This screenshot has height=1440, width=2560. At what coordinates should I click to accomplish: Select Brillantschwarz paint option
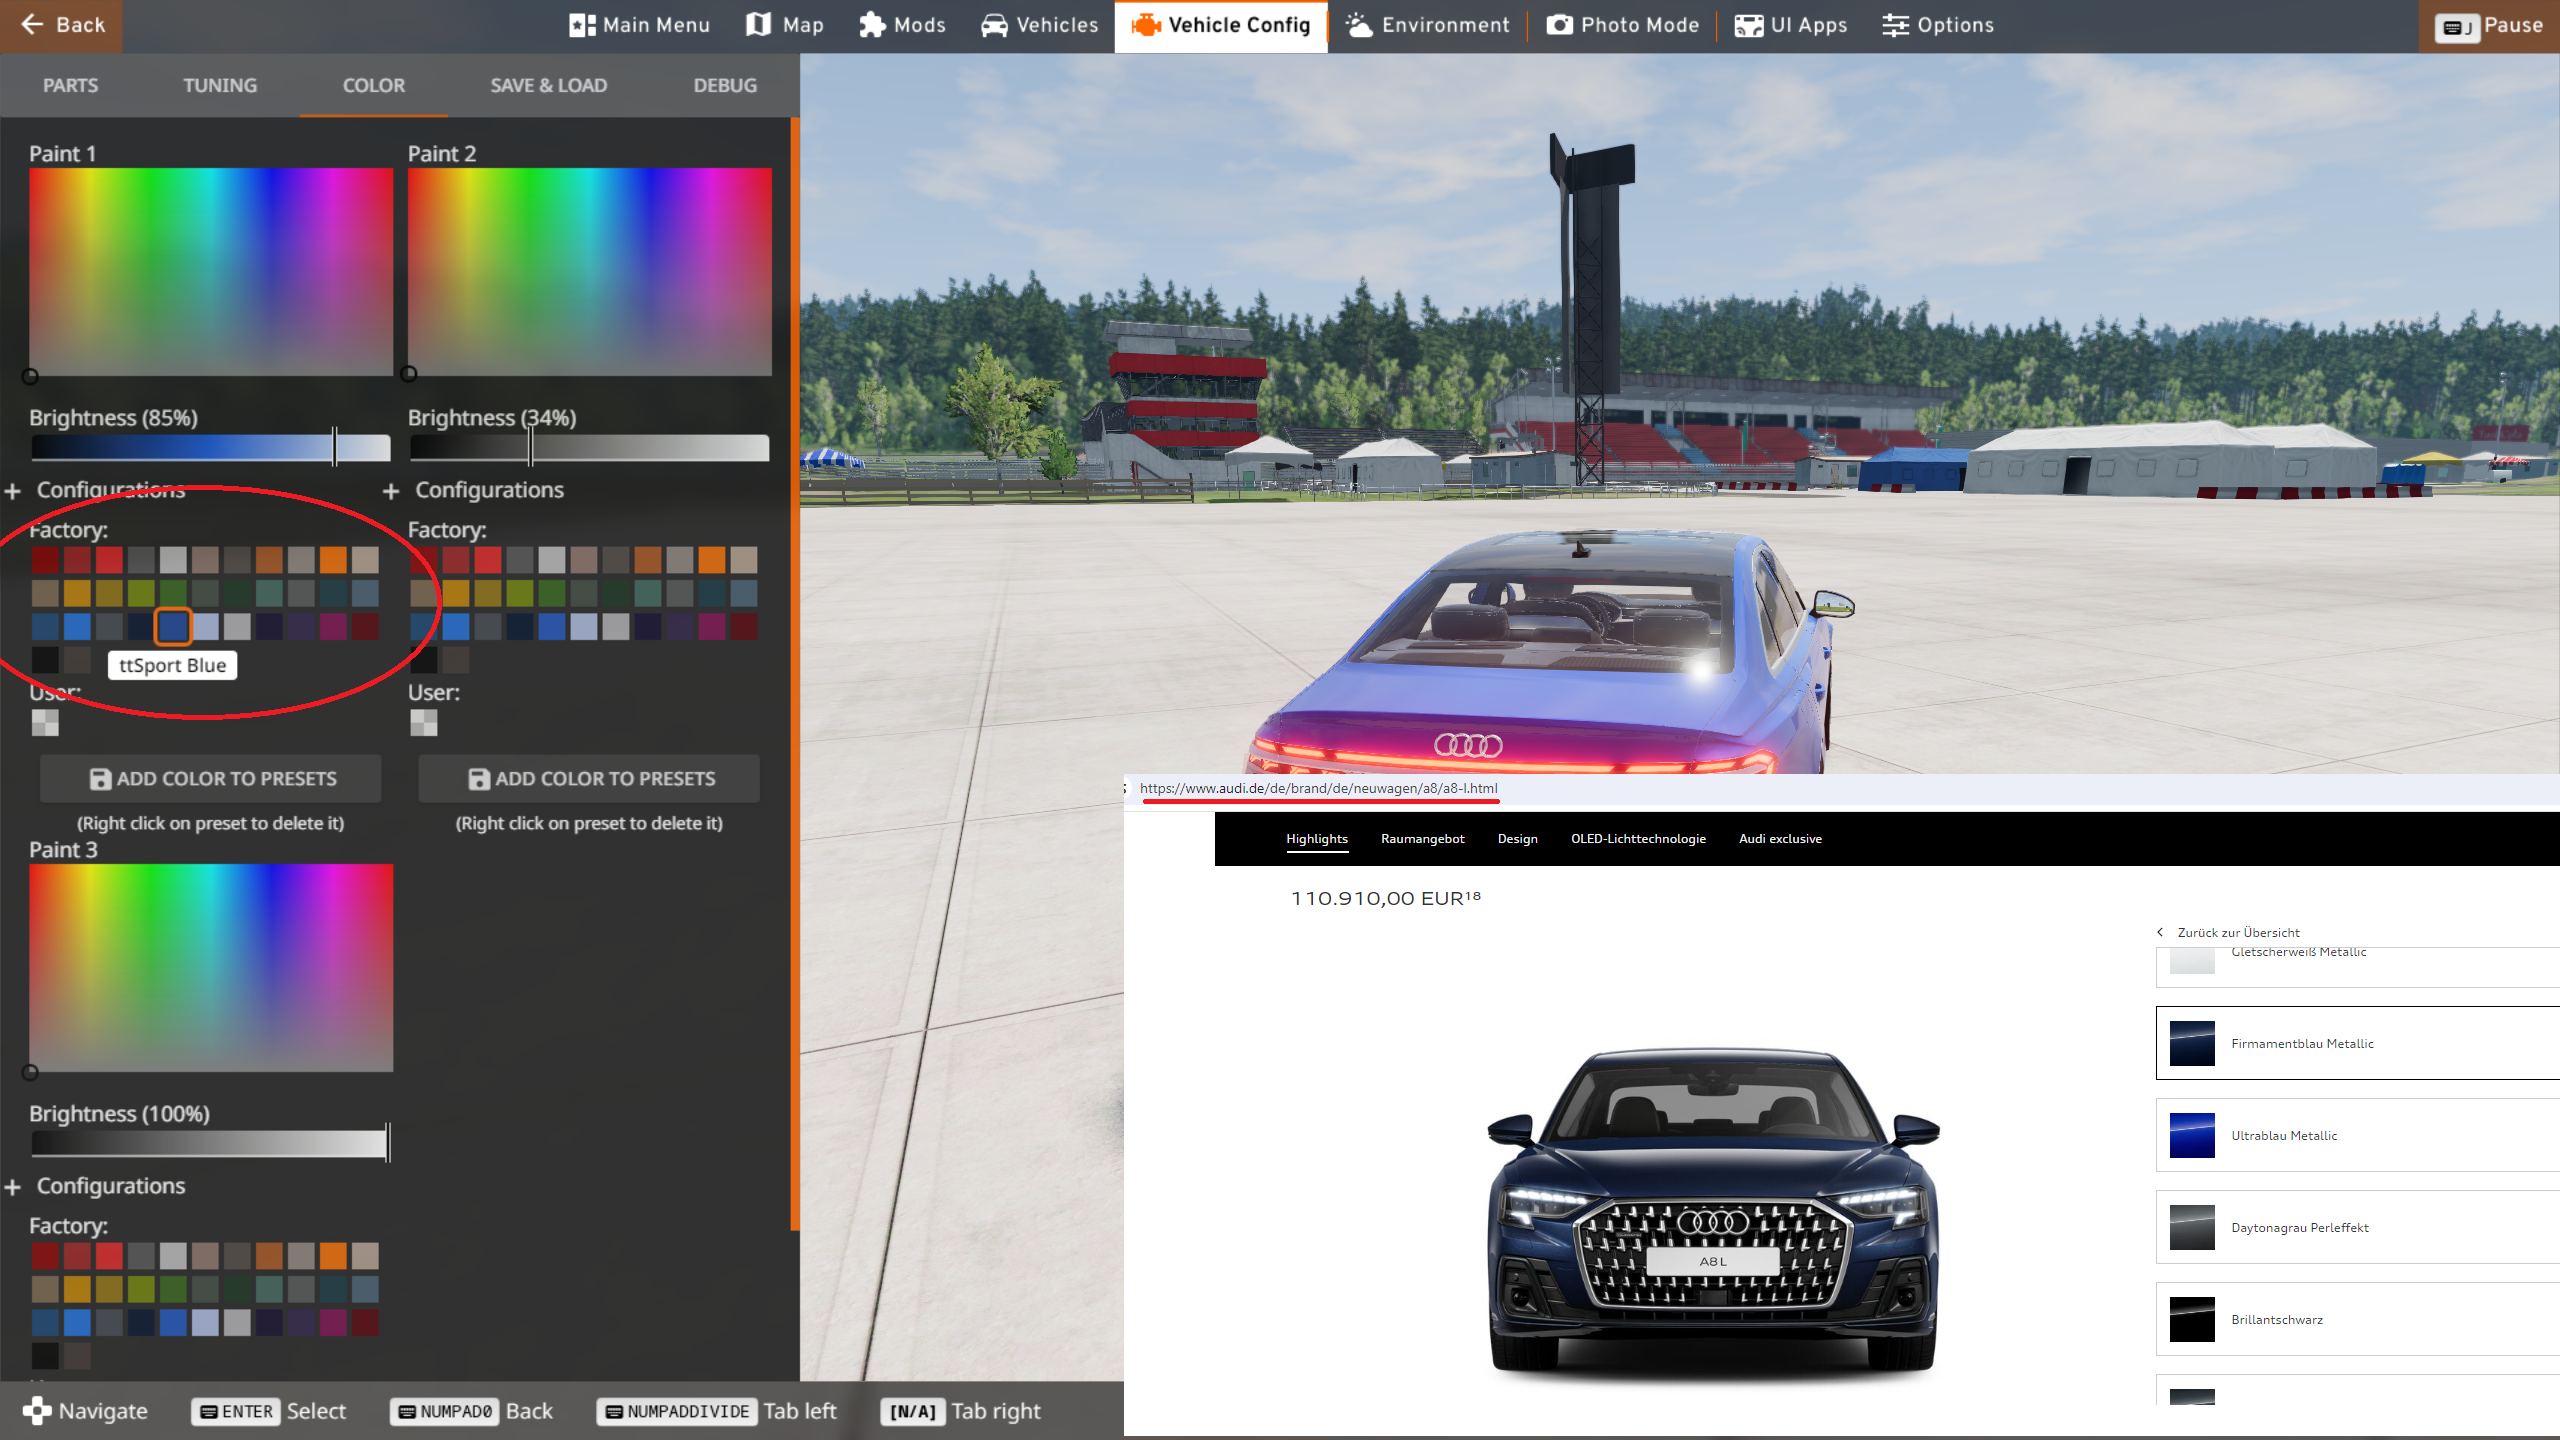(x=2357, y=1319)
